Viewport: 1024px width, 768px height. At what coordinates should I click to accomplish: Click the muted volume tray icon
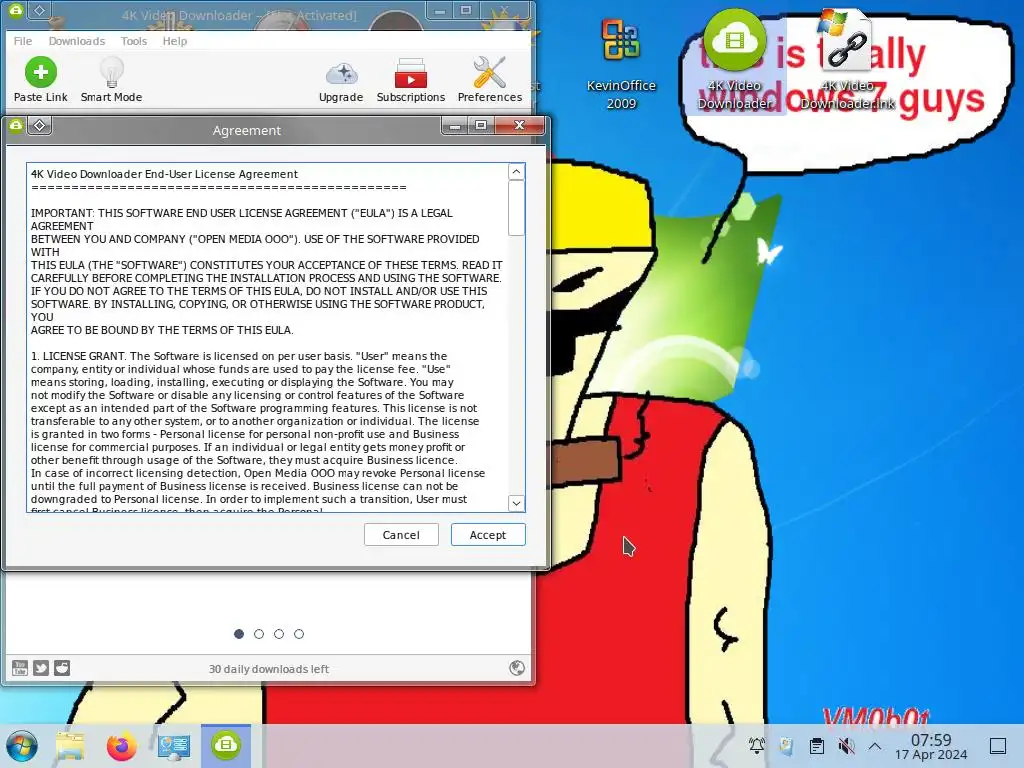(846, 746)
